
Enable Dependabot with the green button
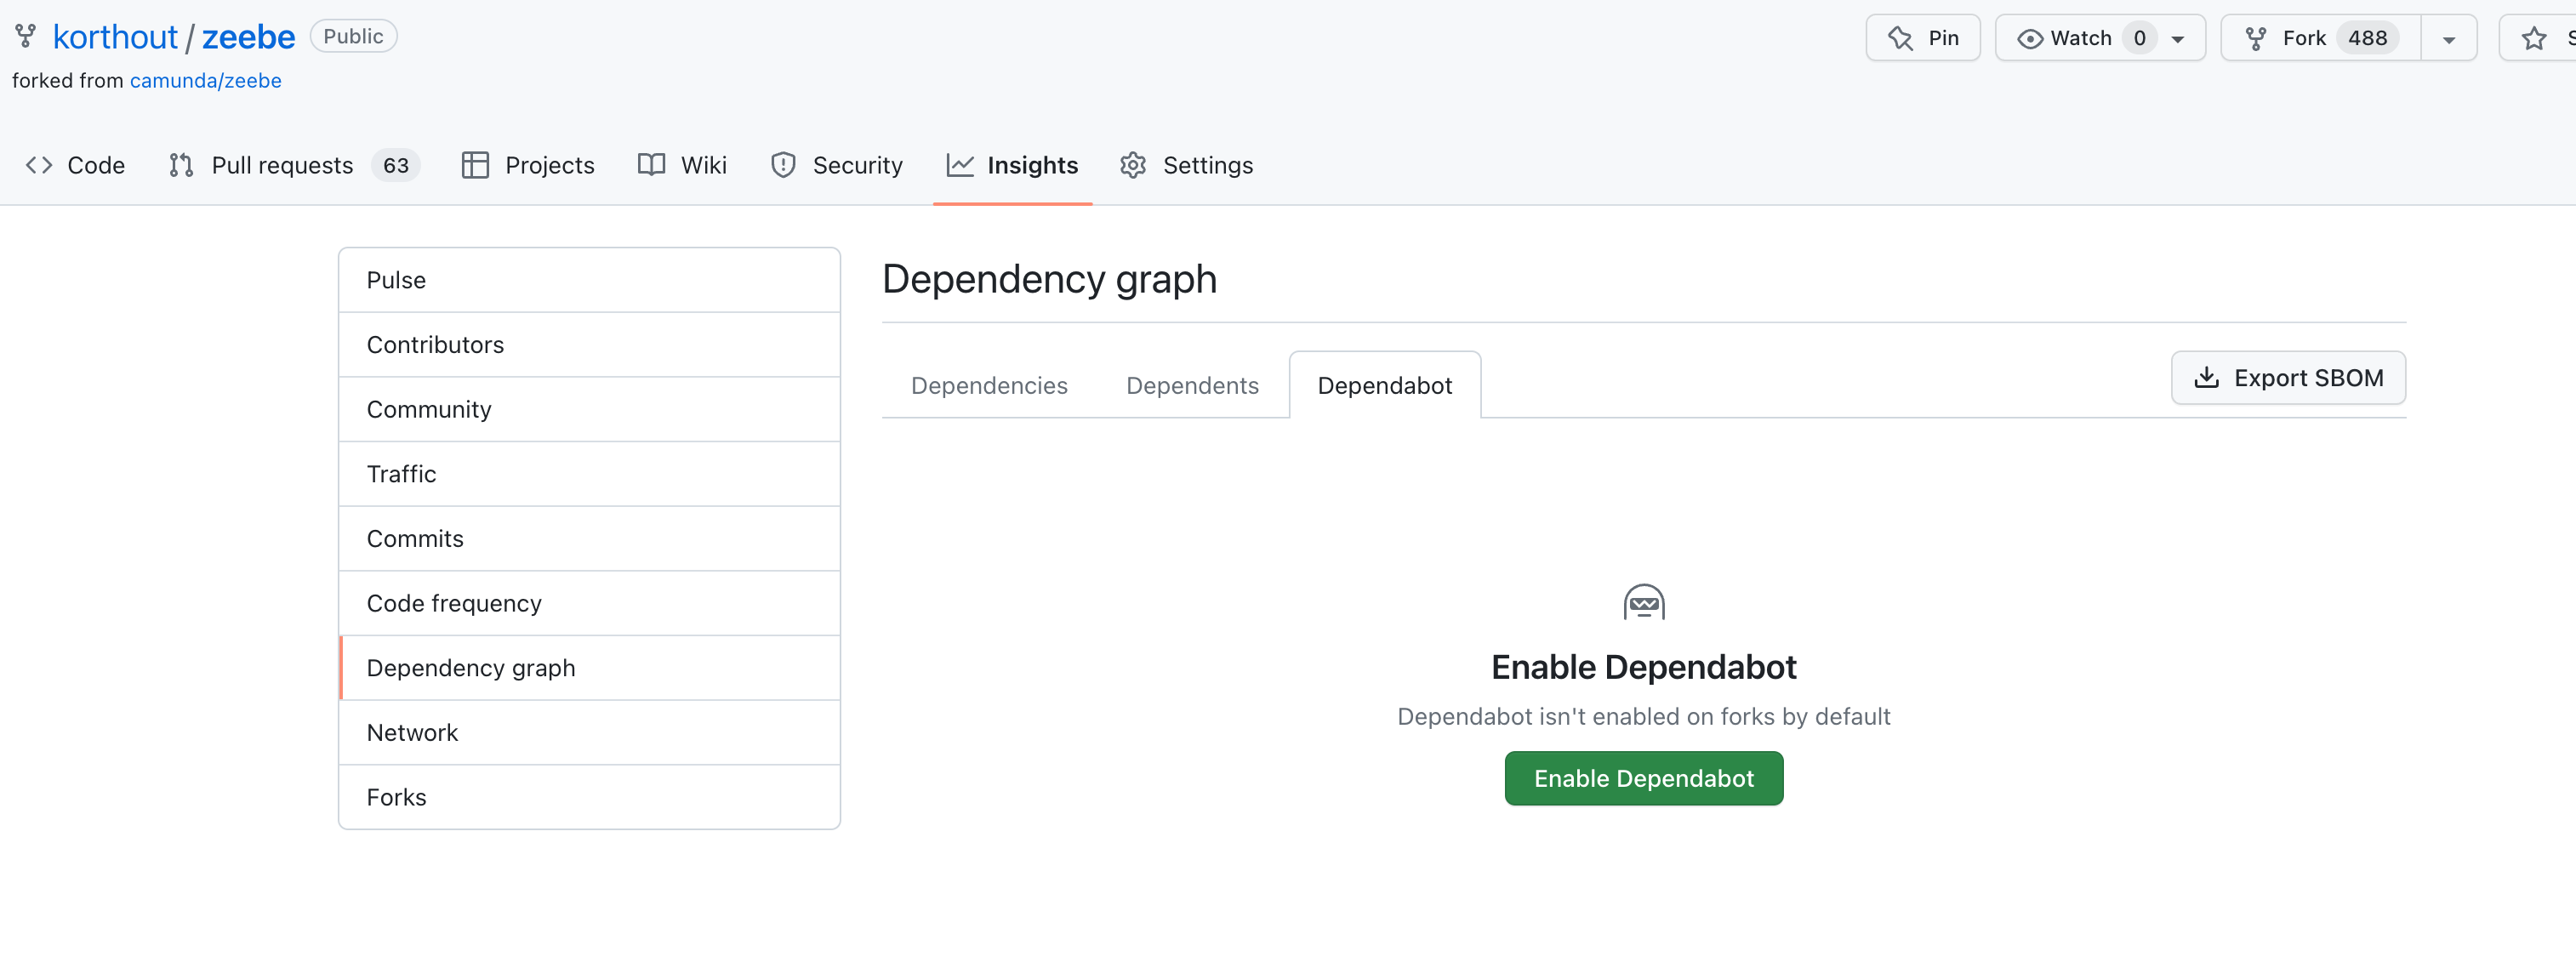pyautogui.click(x=1643, y=778)
